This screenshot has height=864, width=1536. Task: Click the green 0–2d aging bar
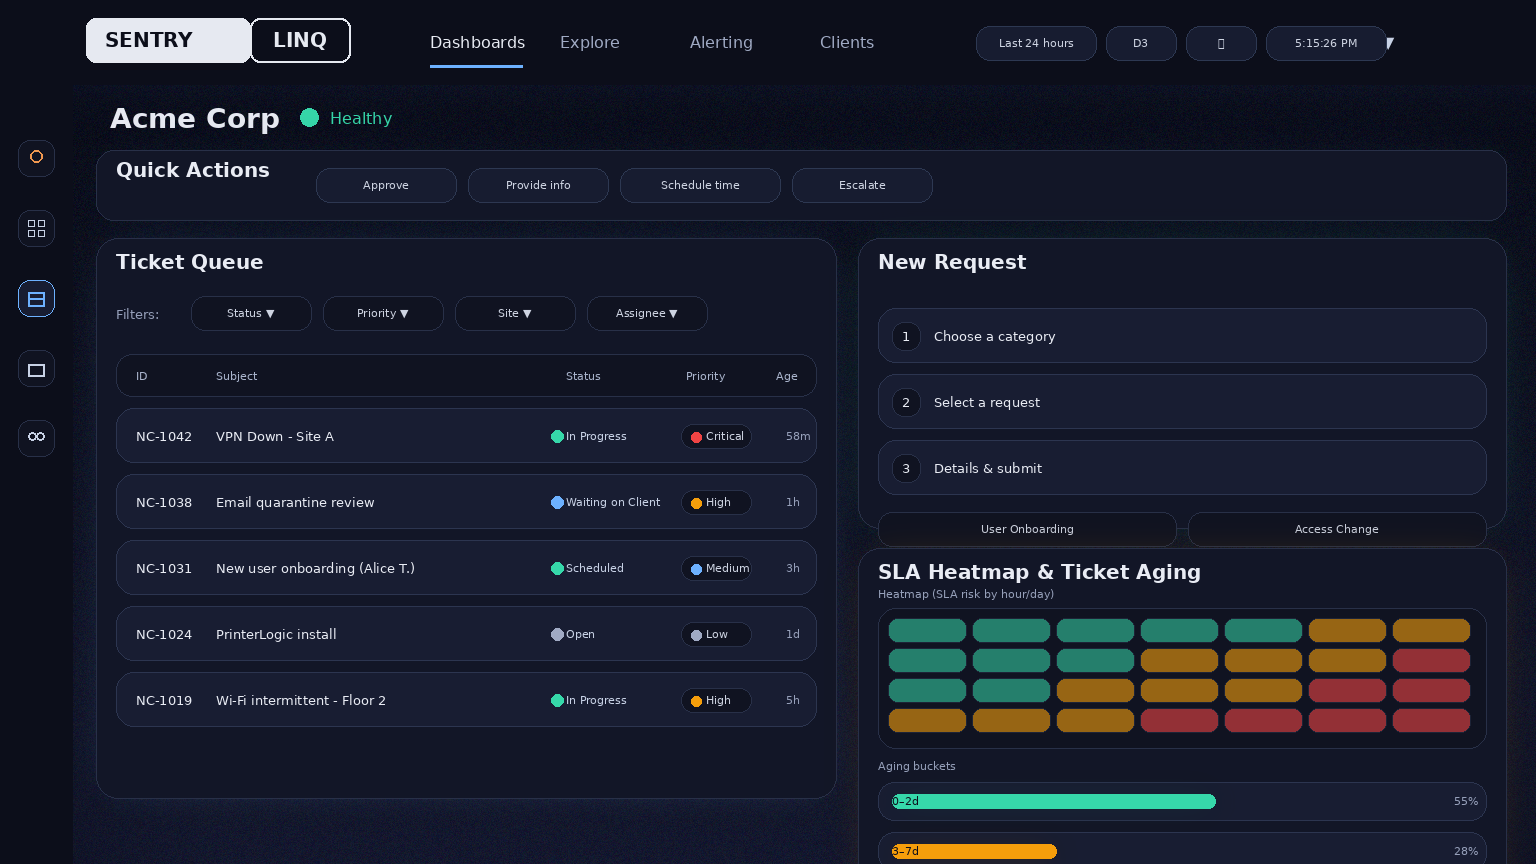(1050, 801)
